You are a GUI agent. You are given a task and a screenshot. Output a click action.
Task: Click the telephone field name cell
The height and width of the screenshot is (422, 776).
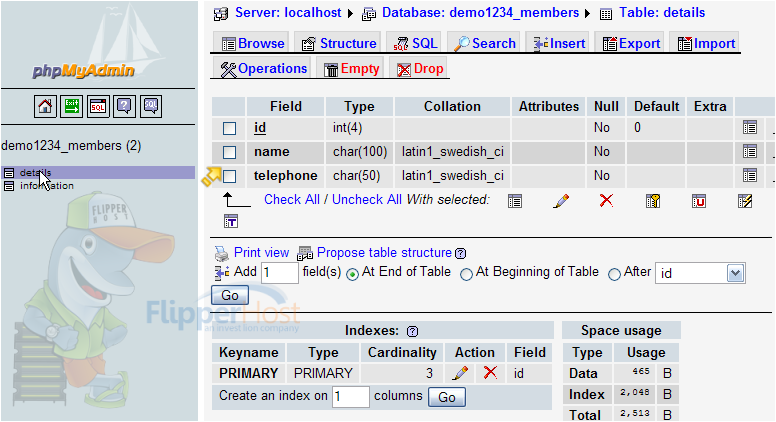click(286, 176)
